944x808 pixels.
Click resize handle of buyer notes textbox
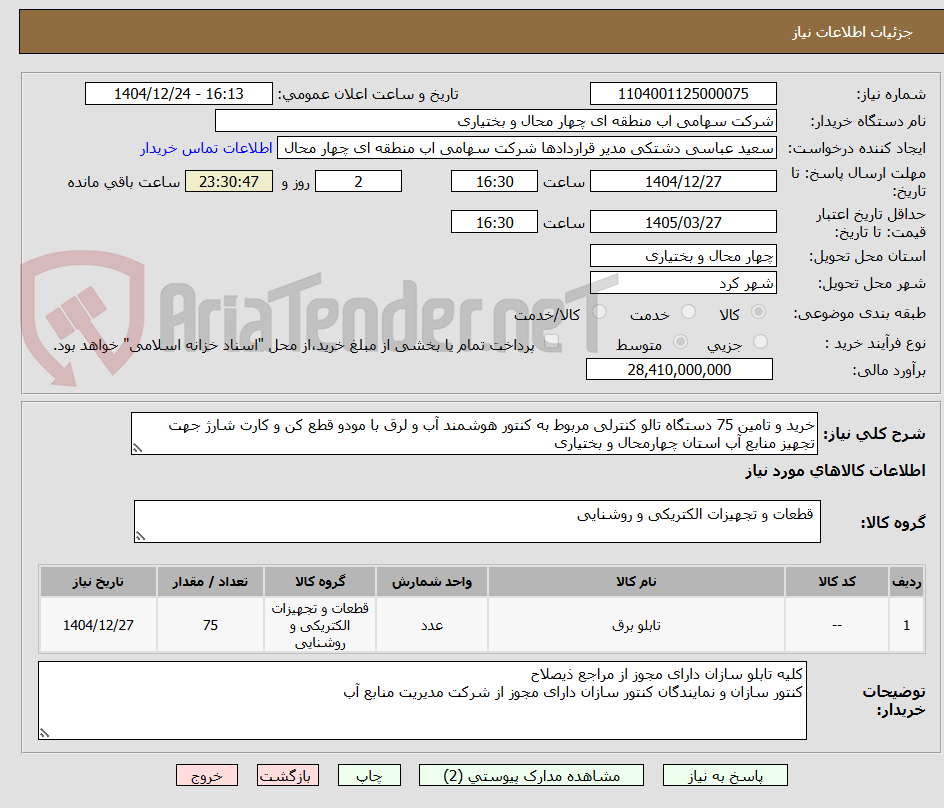coord(45,733)
